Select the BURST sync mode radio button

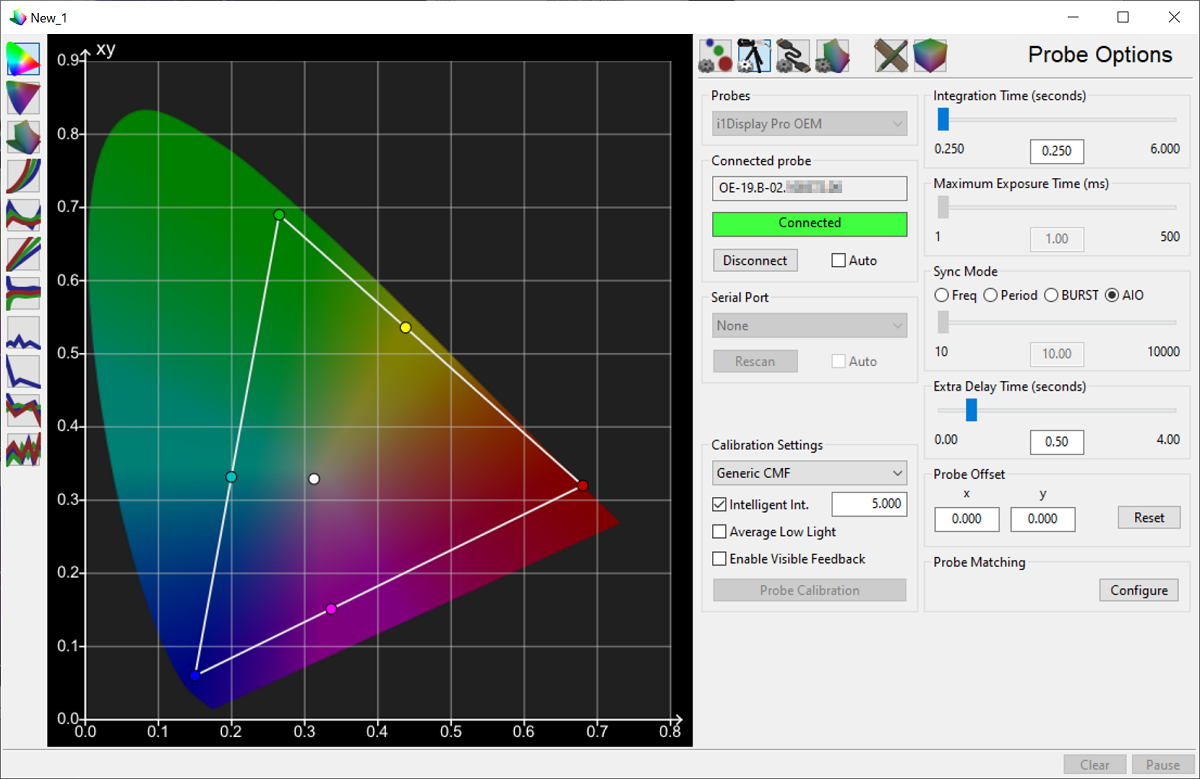(x=1051, y=295)
